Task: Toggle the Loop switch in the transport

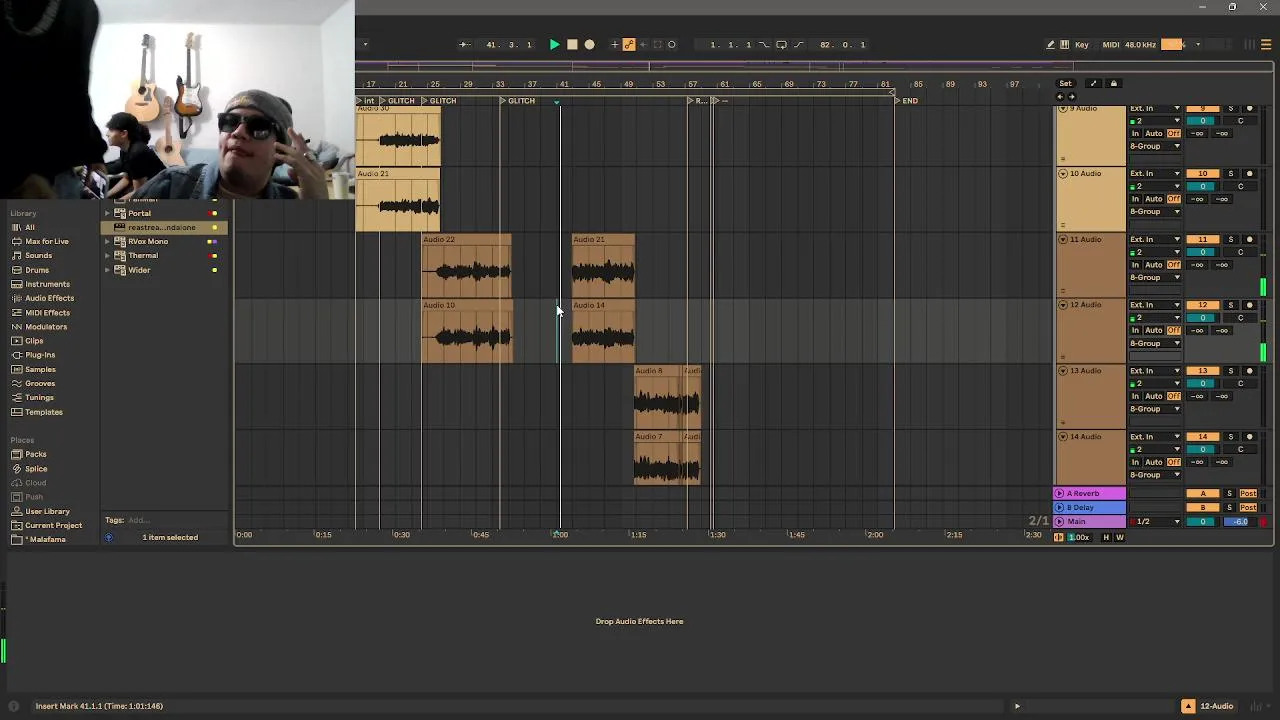Action: [782, 45]
